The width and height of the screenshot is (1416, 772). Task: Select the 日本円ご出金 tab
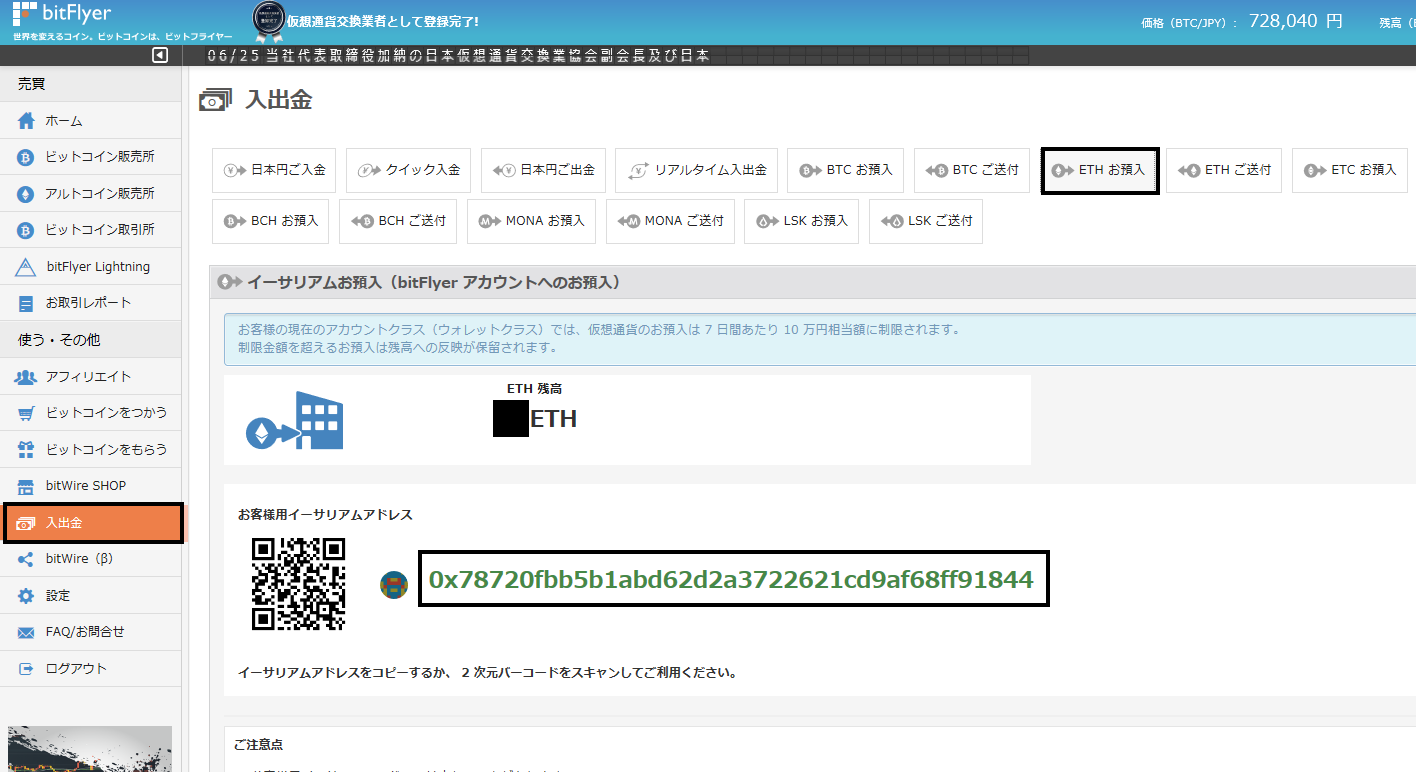[544, 170]
